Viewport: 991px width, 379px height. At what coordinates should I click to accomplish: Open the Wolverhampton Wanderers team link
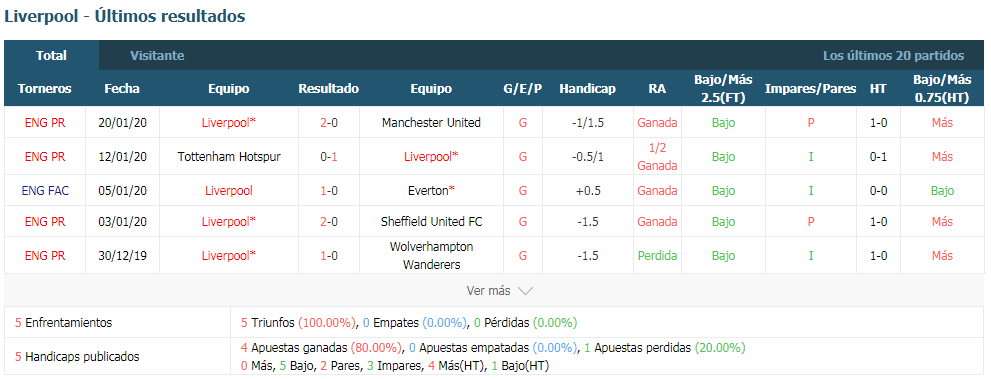pyautogui.click(x=431, y=255)
